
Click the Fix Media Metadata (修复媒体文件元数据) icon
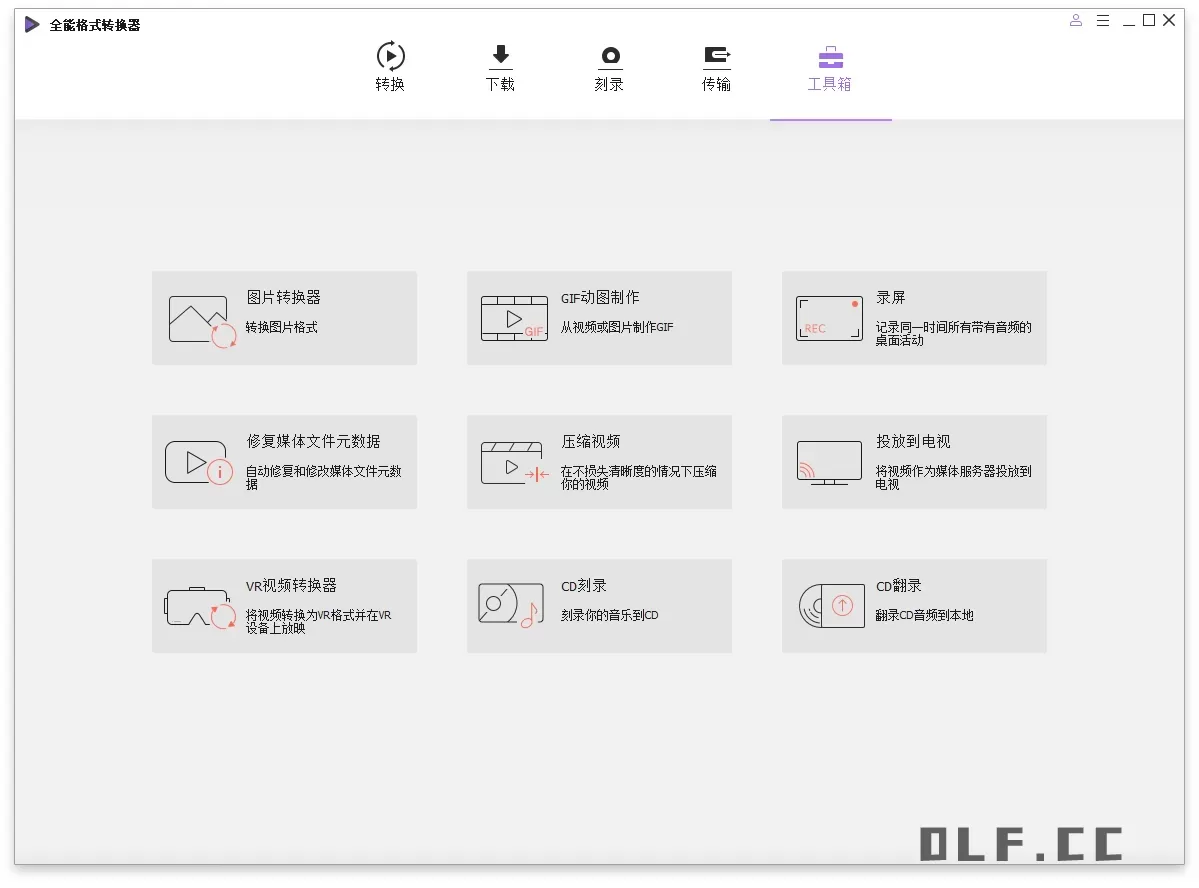tap(199, 463)
